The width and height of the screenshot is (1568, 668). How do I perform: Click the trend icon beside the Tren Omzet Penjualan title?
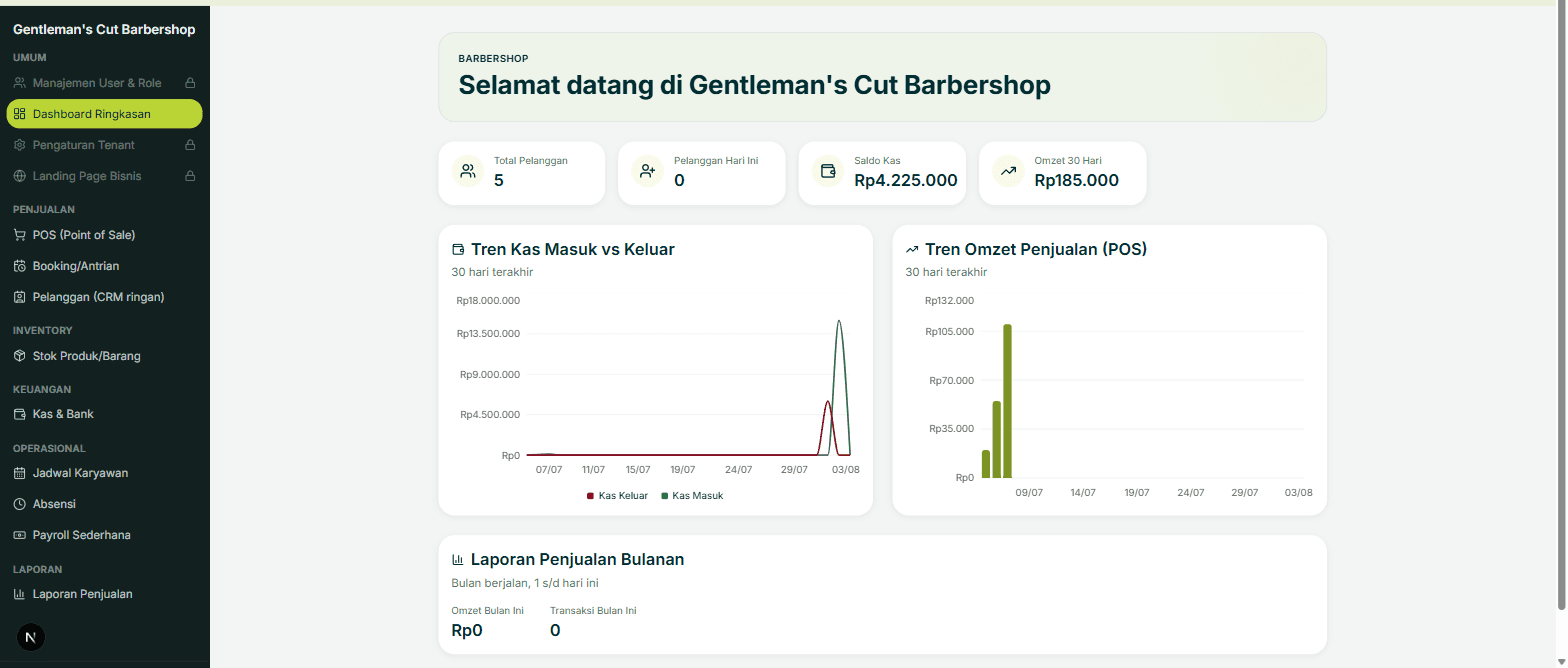pyautogui.click(x=912, y=249)
